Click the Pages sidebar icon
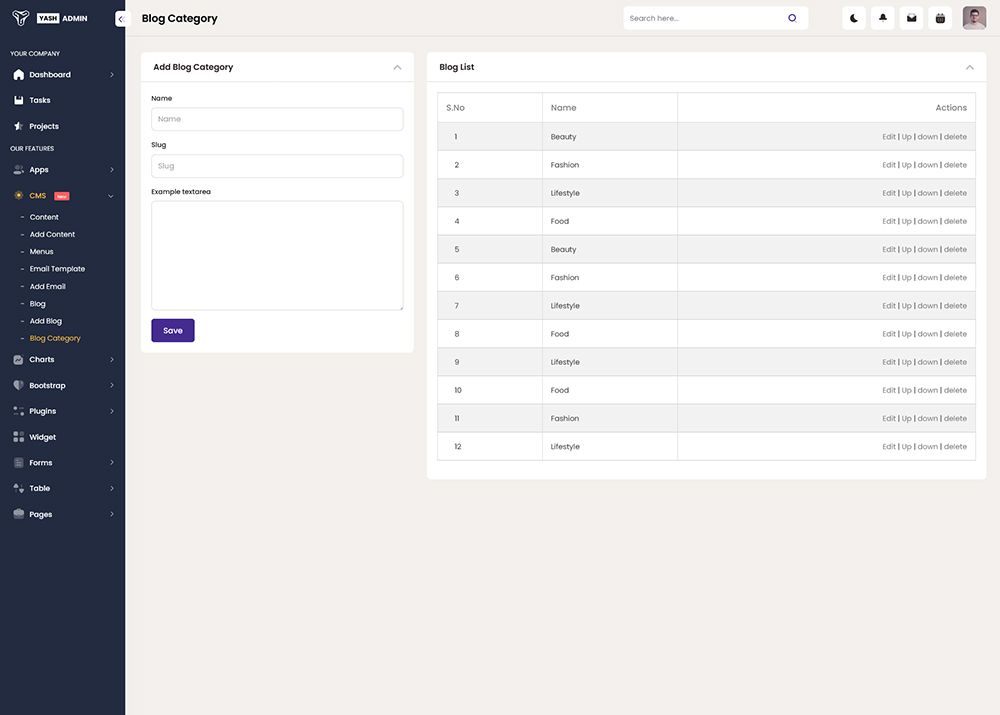Screen dimensions: 1000x715 (x=18, y=514)
